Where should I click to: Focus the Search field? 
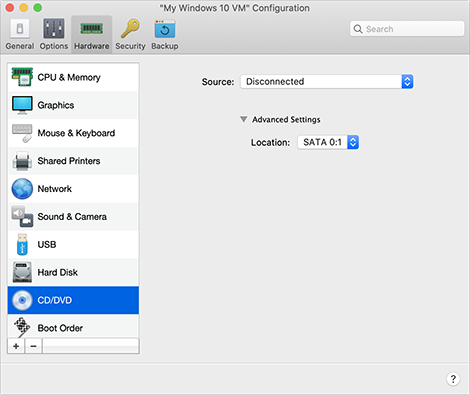(x=407, y=29)
